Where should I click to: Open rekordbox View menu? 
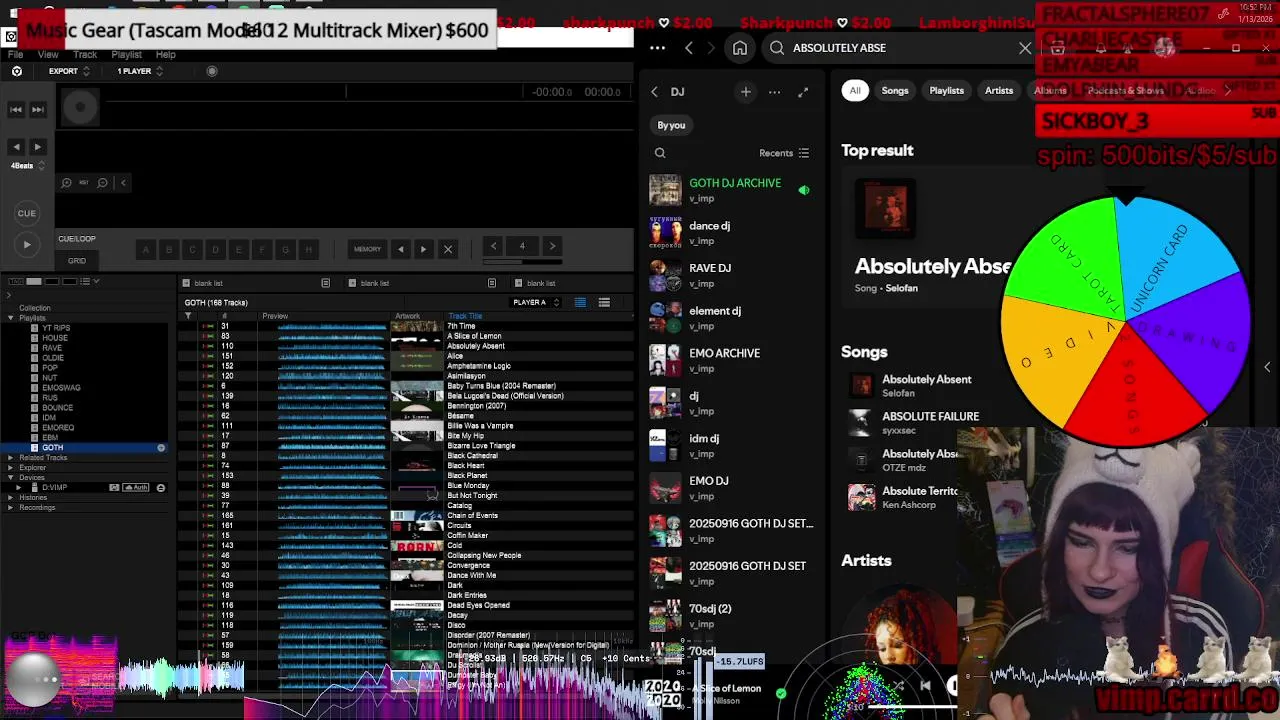pos(48,54)
